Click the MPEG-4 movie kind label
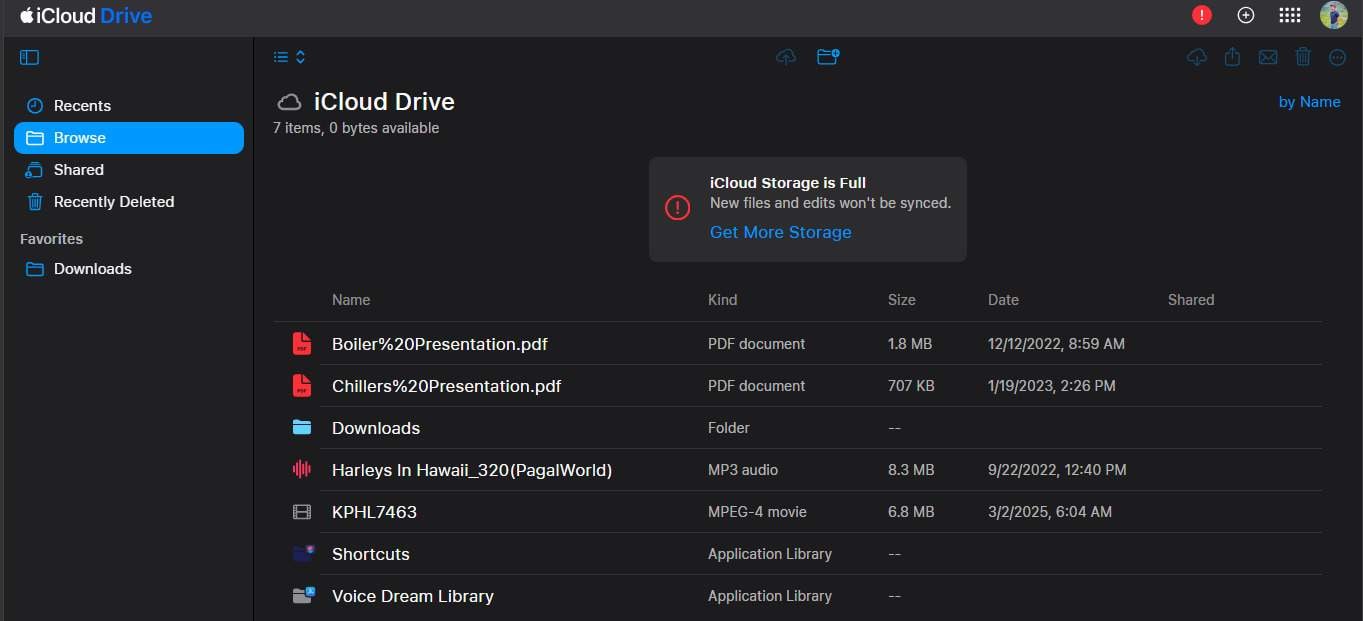Image resolution: width=1363 pixels, height=621 pixels. (x=757, y=512)
